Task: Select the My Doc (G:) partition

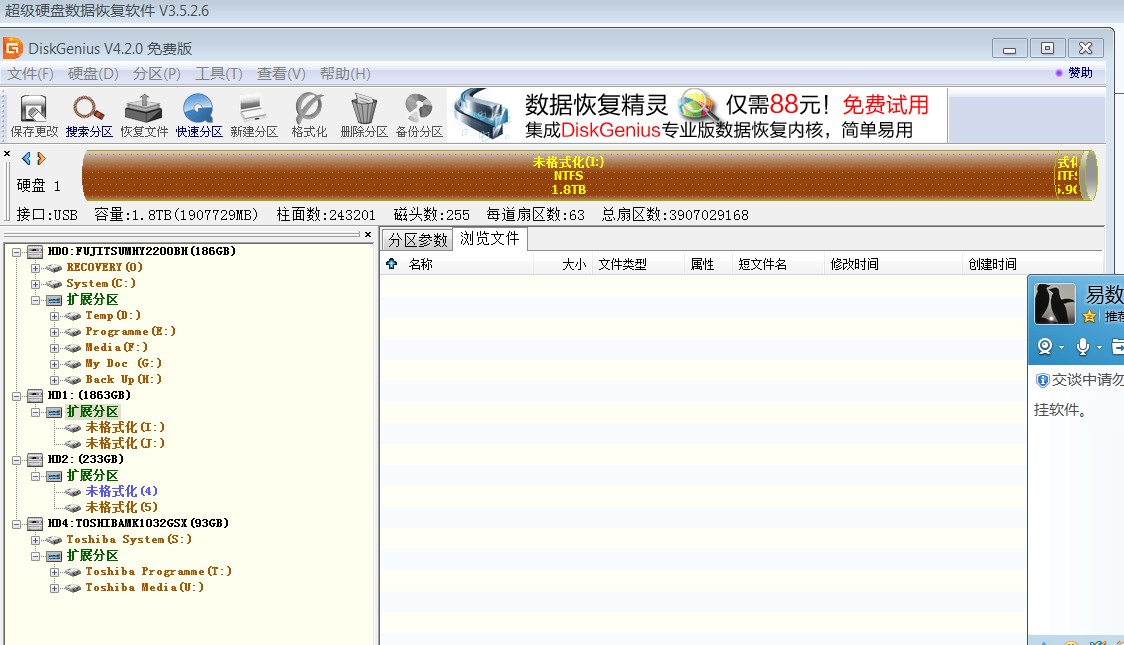Action: [123, 363]
